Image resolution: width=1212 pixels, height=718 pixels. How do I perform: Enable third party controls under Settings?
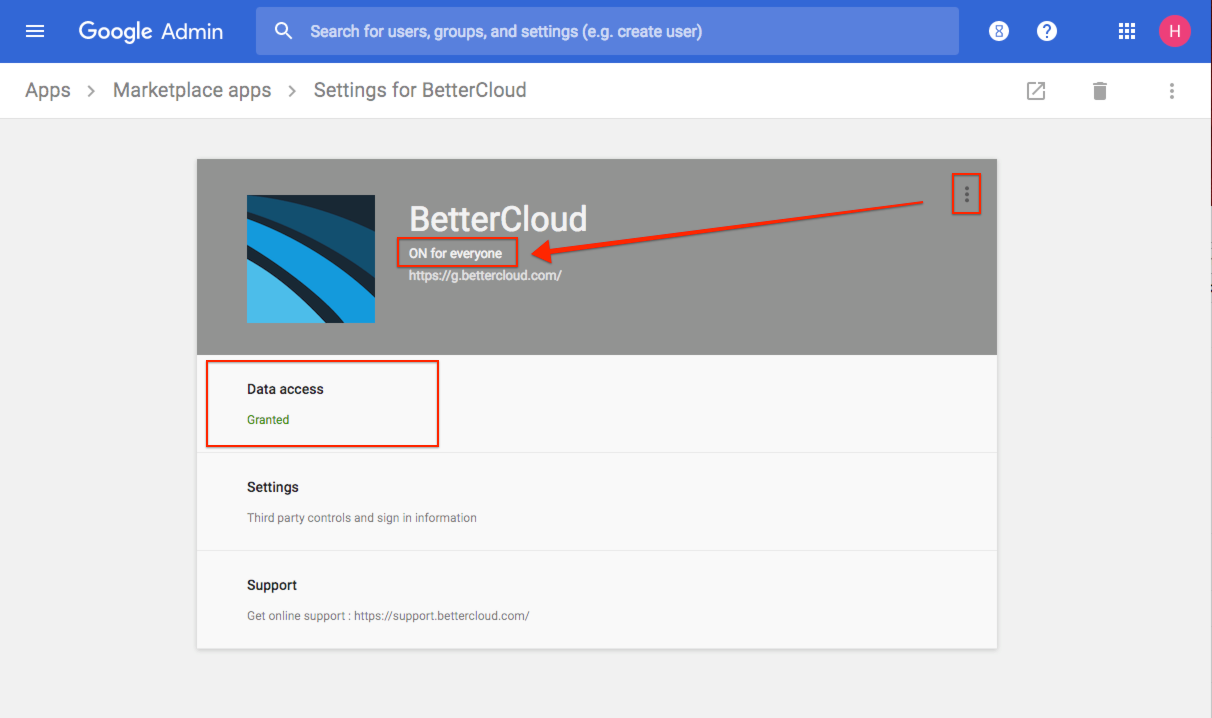tap(361, 517)
